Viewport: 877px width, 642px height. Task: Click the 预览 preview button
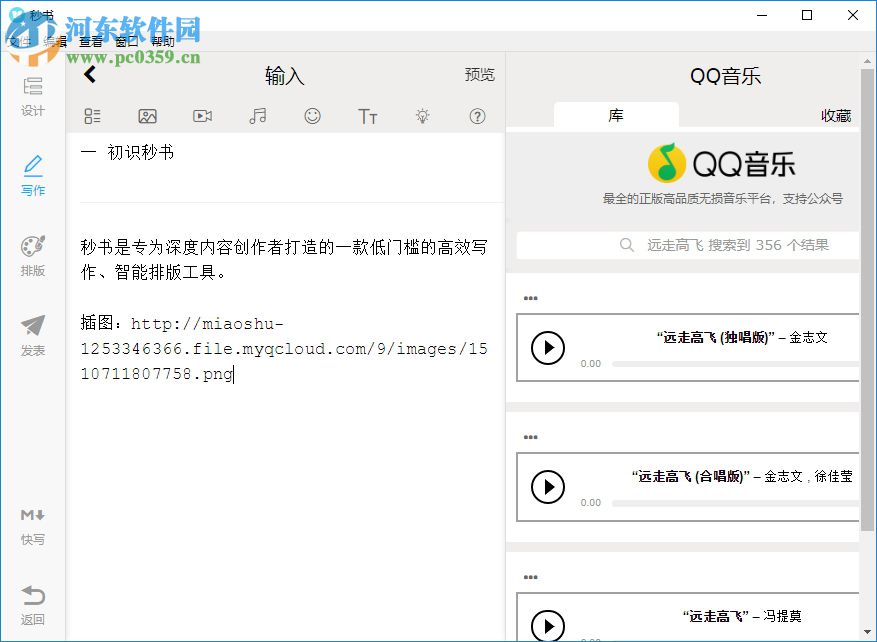479,74
